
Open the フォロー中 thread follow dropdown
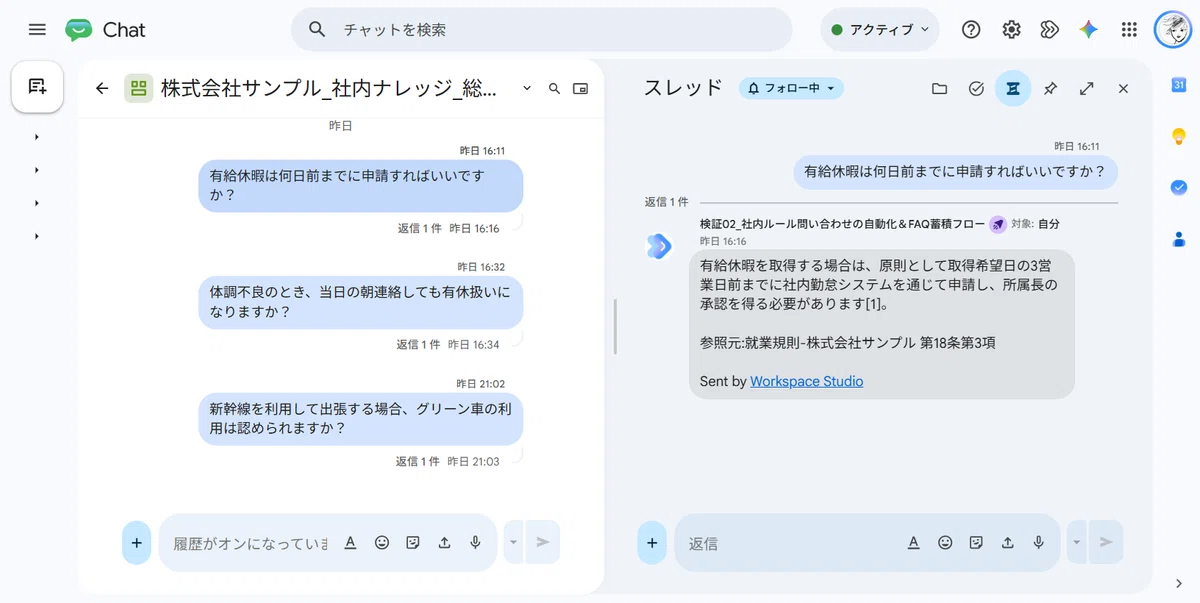coord(791,88)
